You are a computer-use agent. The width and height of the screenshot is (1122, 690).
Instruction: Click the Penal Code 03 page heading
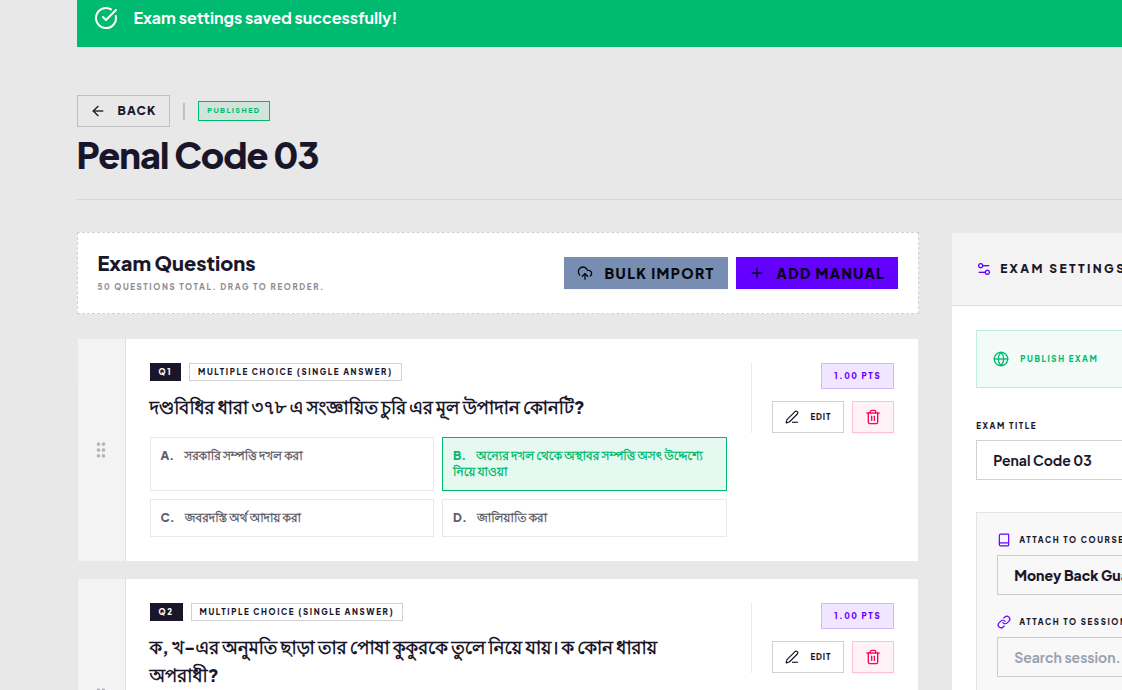point(197,156)
